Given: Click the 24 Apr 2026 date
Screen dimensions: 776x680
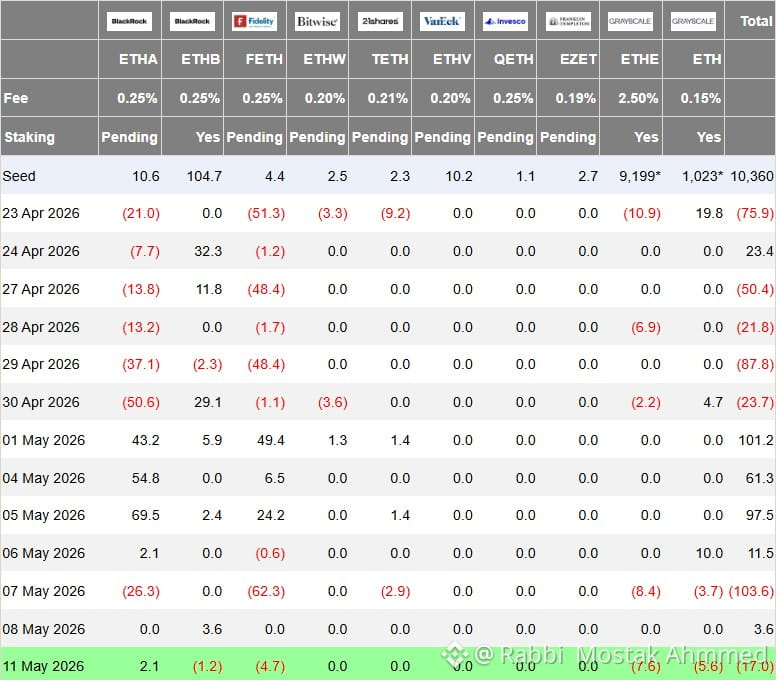Looking at the screenshot, I should click(41, 251).
